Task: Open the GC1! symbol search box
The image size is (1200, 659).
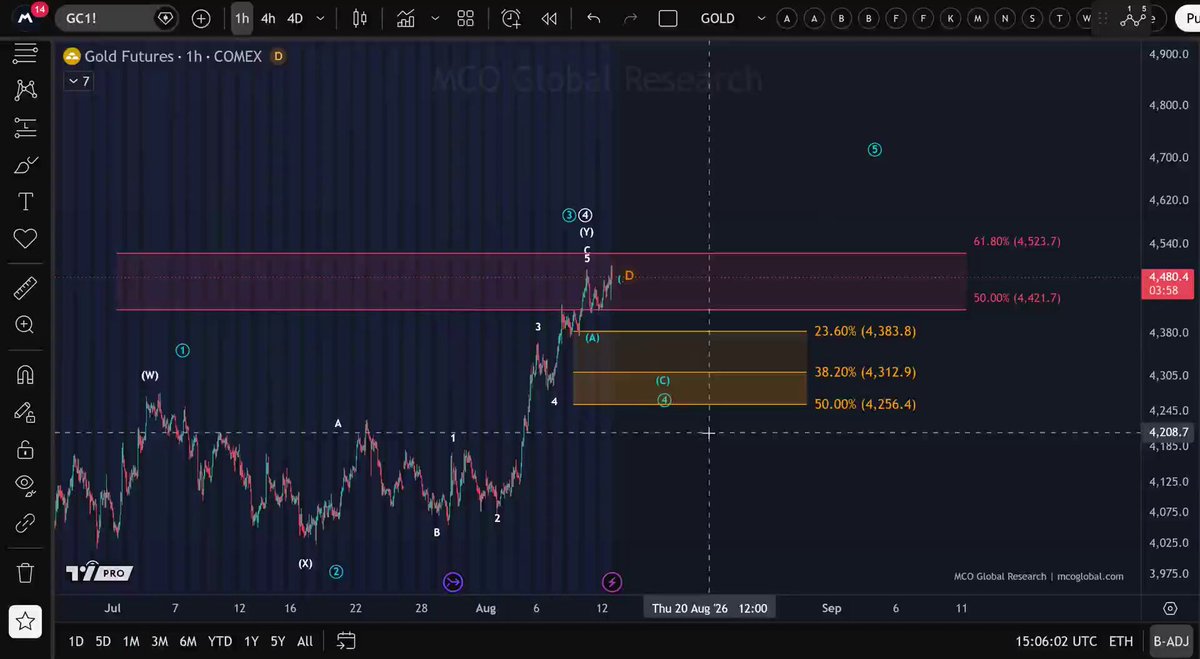Action: (115, 18)
